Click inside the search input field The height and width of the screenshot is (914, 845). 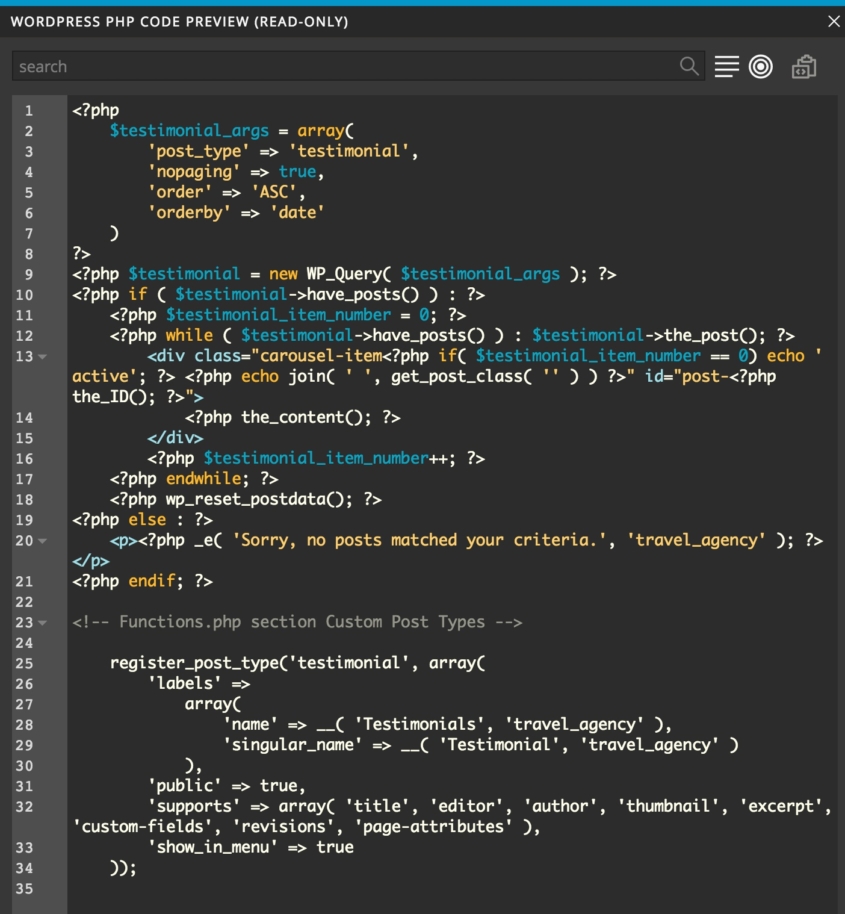[300, 65]
